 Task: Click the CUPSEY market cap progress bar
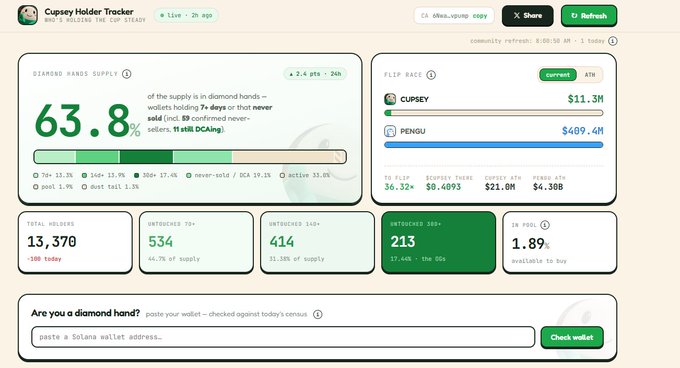494,113
